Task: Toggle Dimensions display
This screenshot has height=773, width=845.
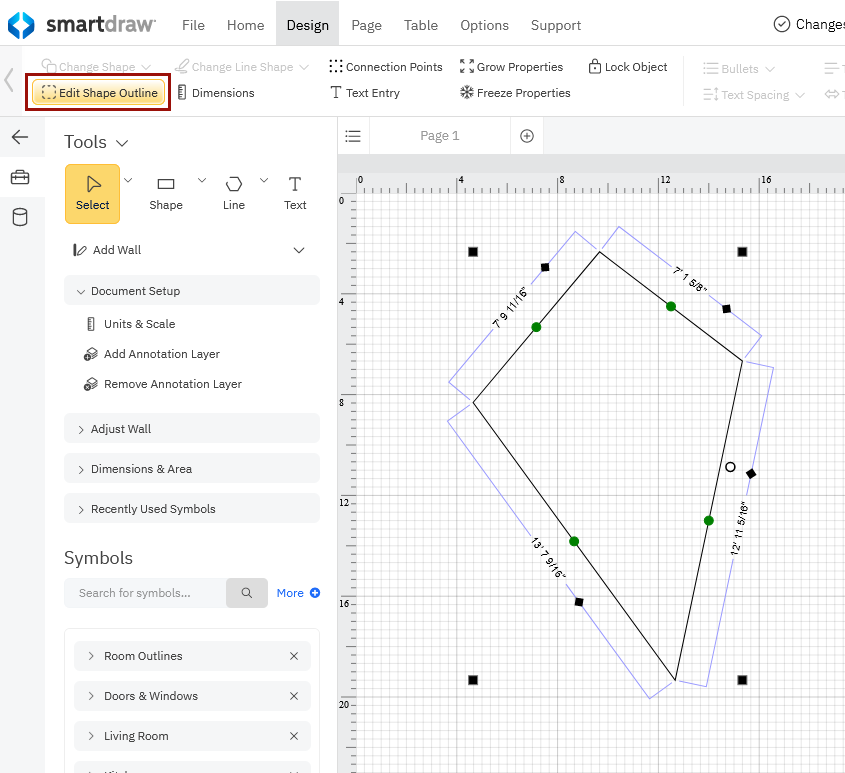Action: (x=215, y=93)
